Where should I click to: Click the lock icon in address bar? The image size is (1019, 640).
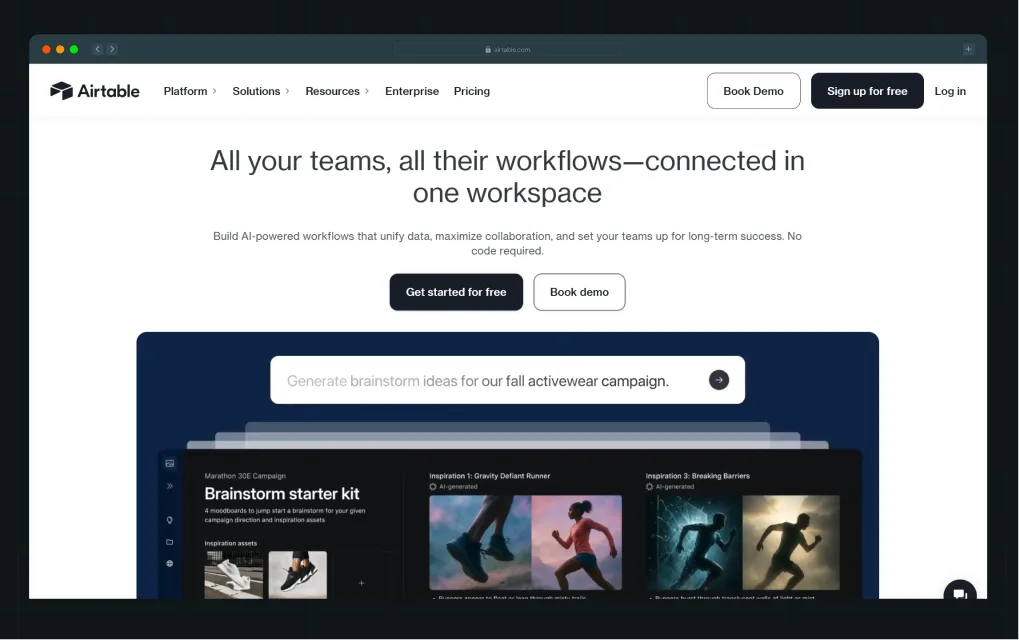coord(488,49)
